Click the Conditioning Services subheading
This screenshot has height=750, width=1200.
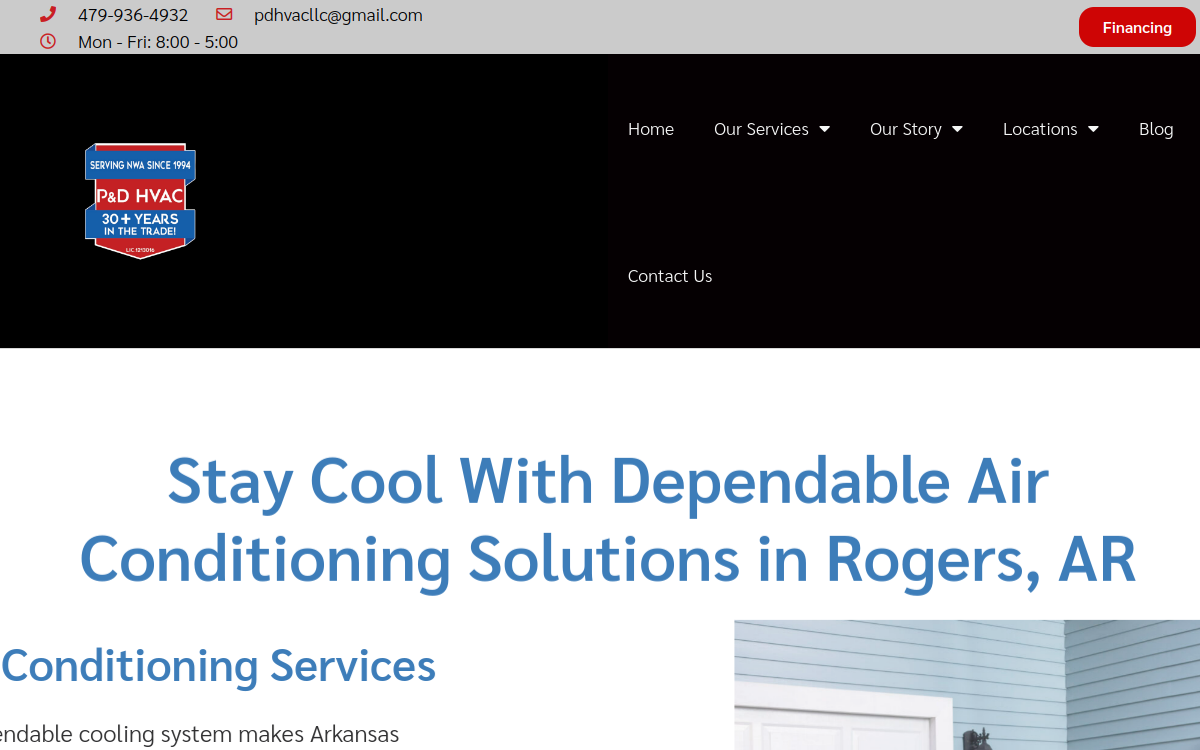click(218, 666)
